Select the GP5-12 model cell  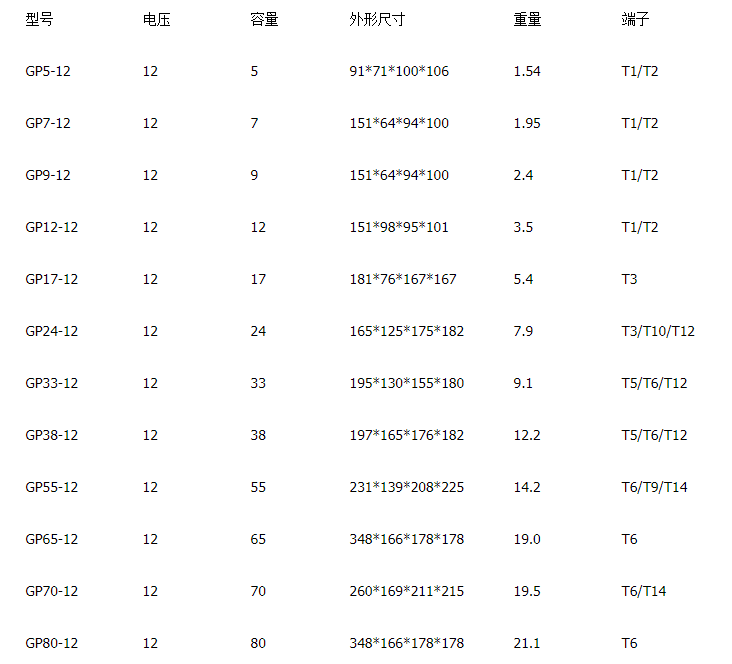pyautogui.click(x=48, y=71)
